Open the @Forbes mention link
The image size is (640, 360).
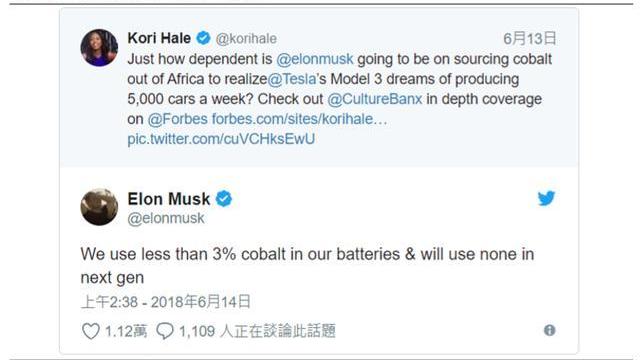(x=178, y=119)
